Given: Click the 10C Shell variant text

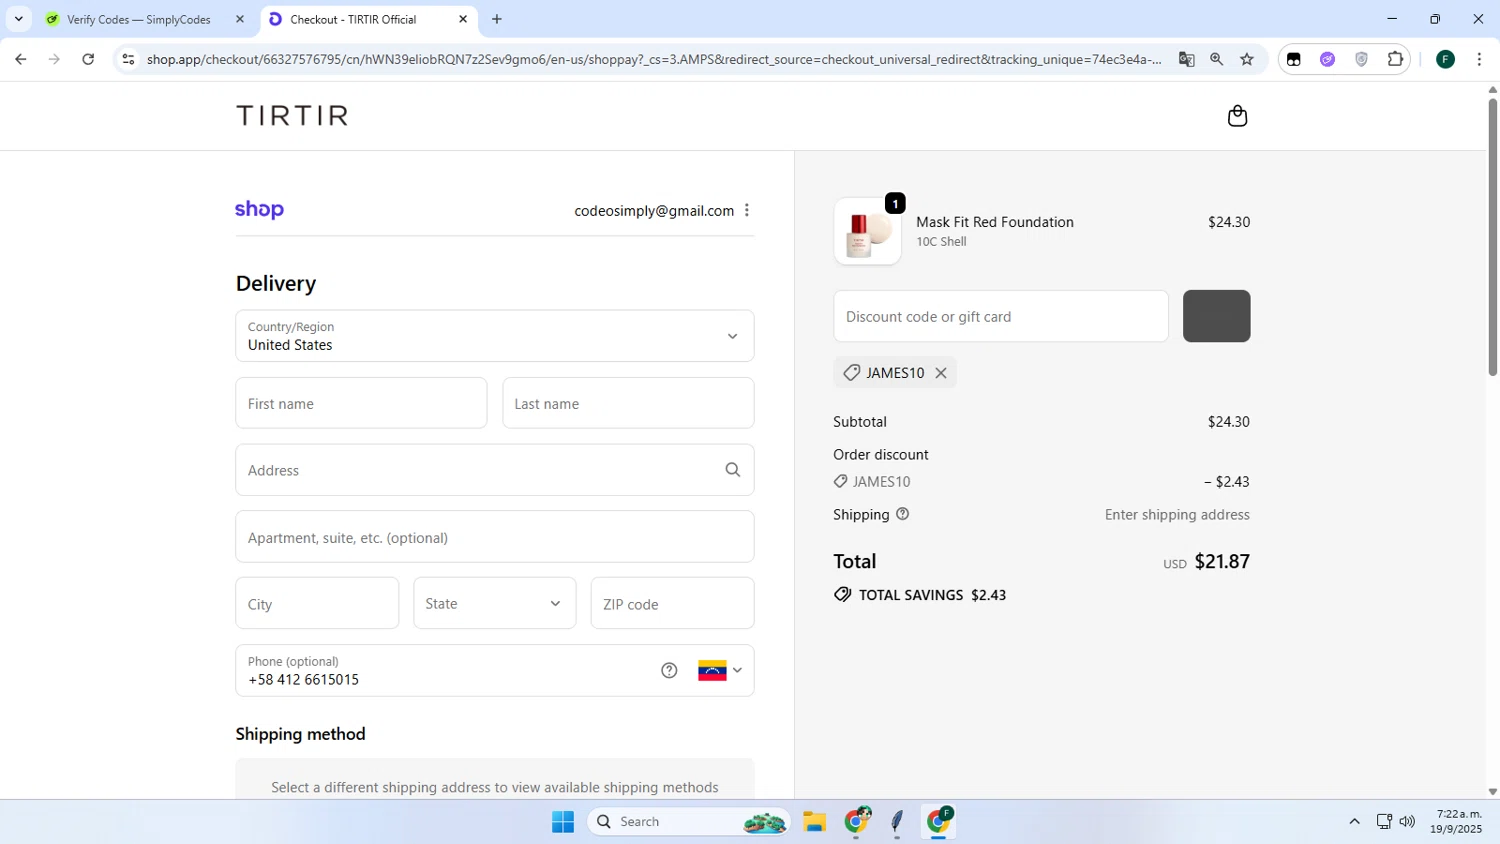Looking at the screenshot, I should 941,241.
